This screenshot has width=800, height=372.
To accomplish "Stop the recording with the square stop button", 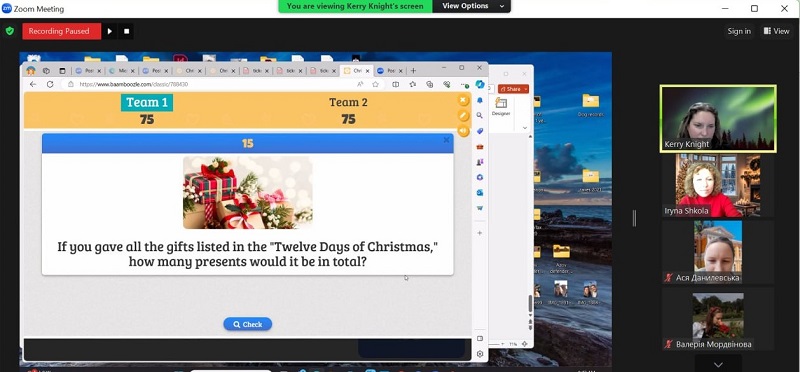I will [x=127, y=31].
